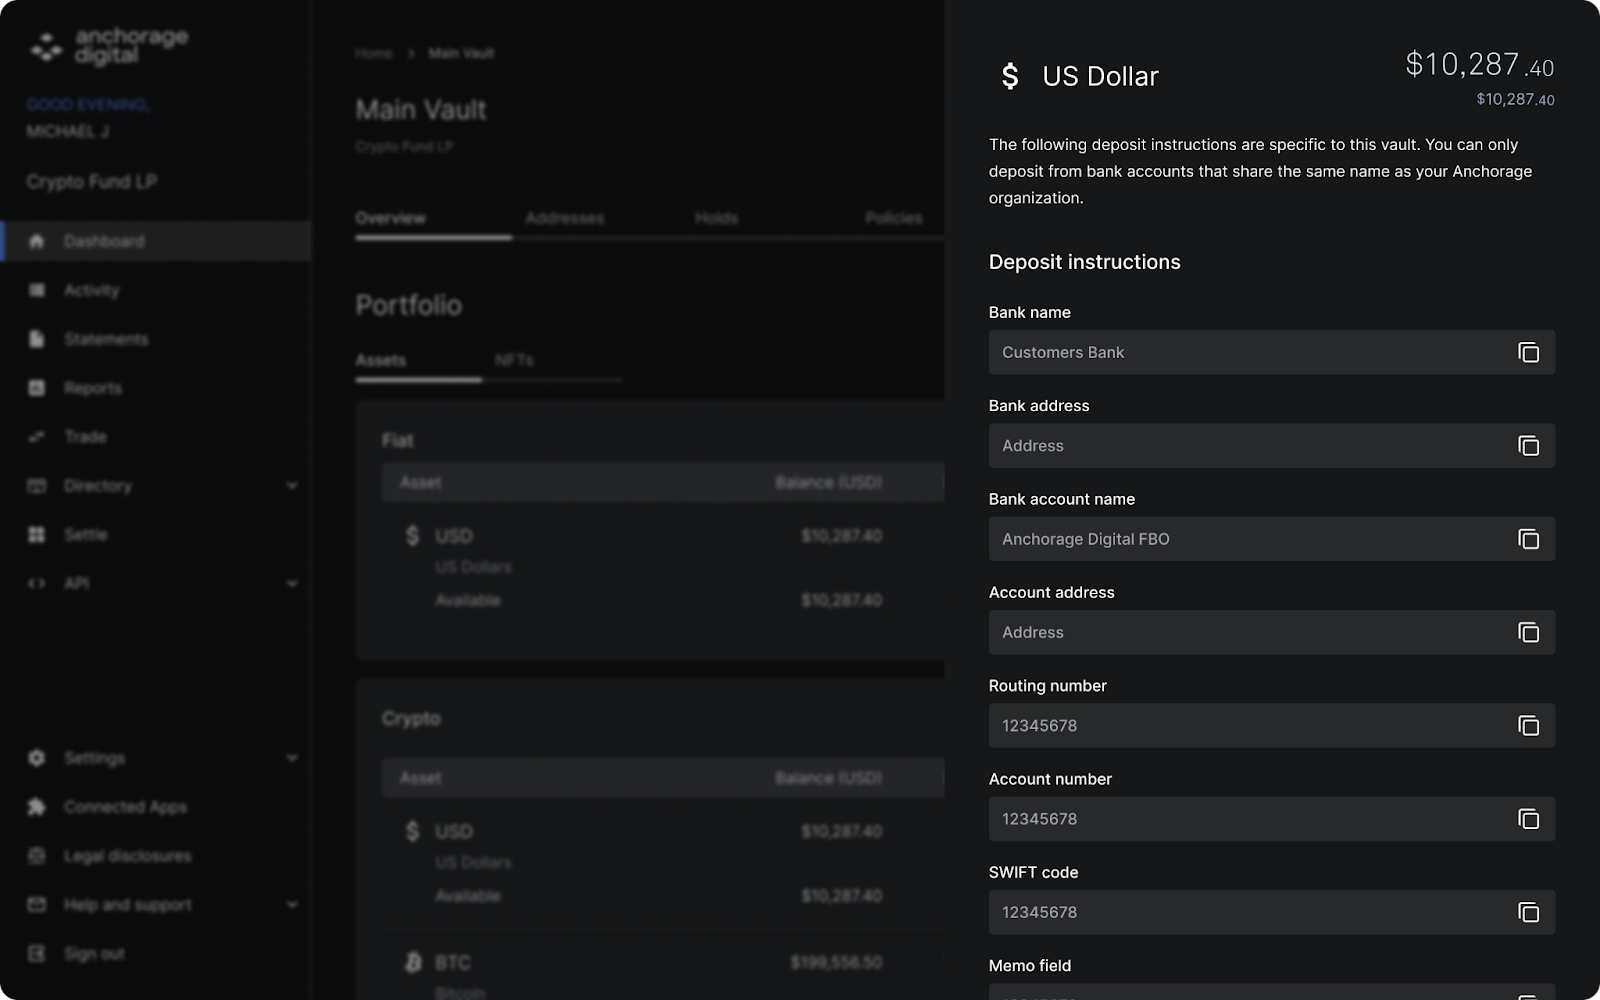Click the USD dollar icon in Fiat table

pos(412,536)
